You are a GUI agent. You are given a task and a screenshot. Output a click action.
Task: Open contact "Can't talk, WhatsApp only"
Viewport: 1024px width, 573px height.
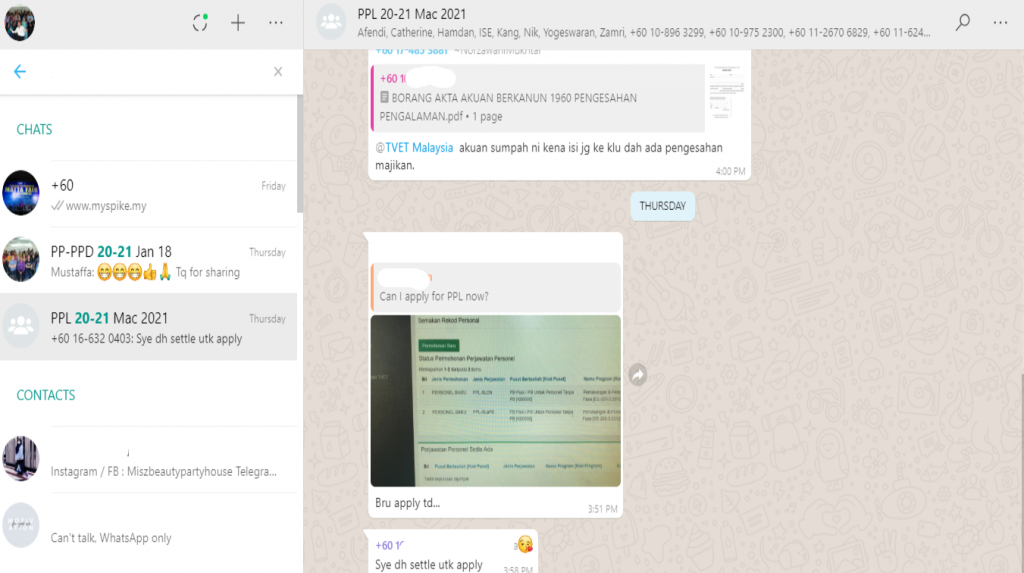click(x=149, y=526)
